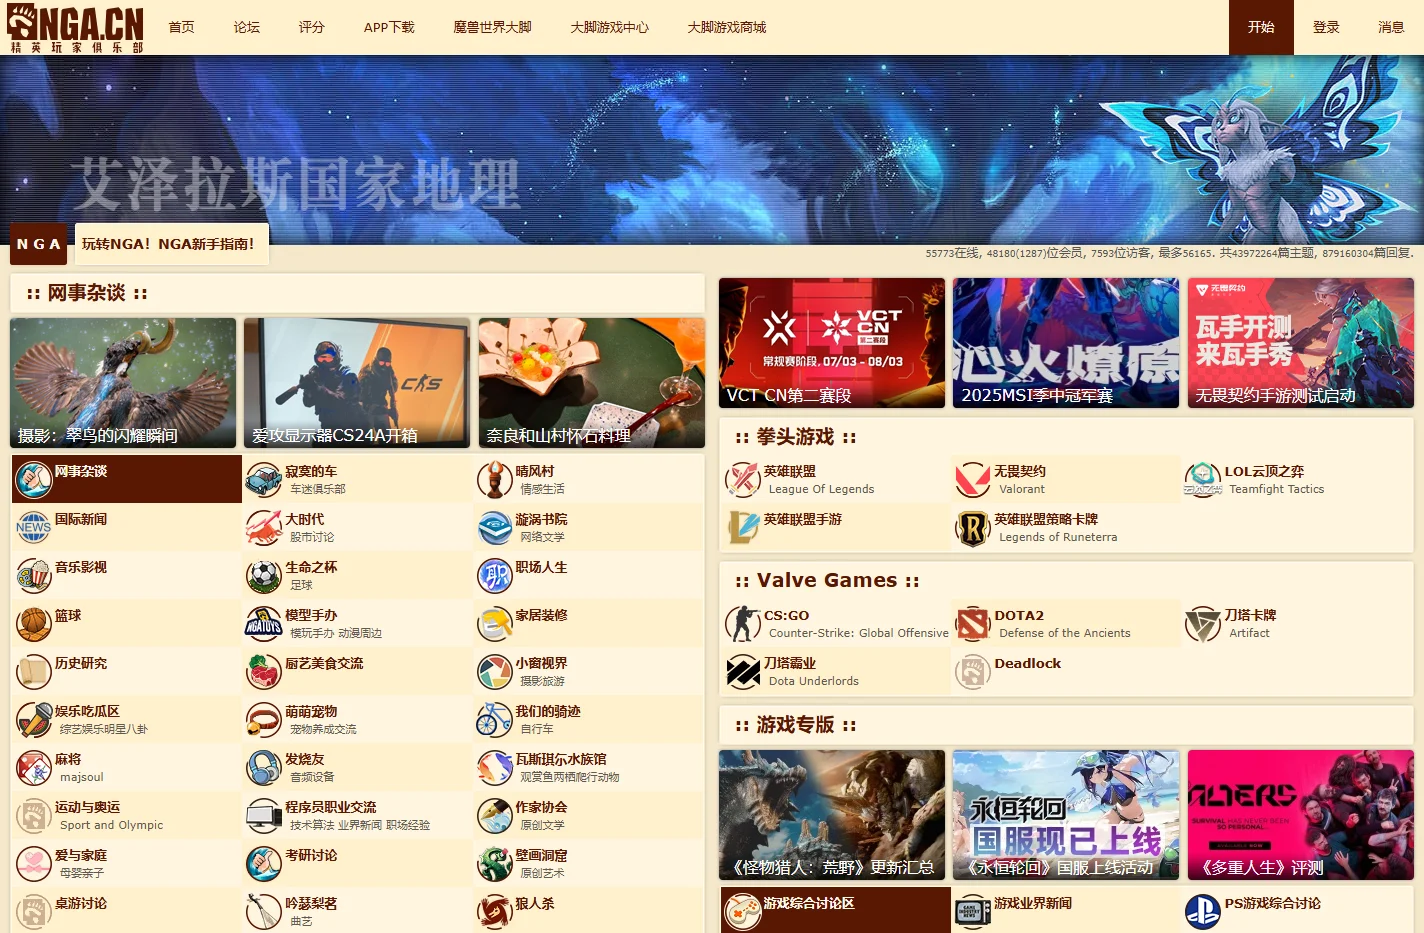Click the 开始 button
This screenshot has height=933, width=1424.
pos(1261,27)
